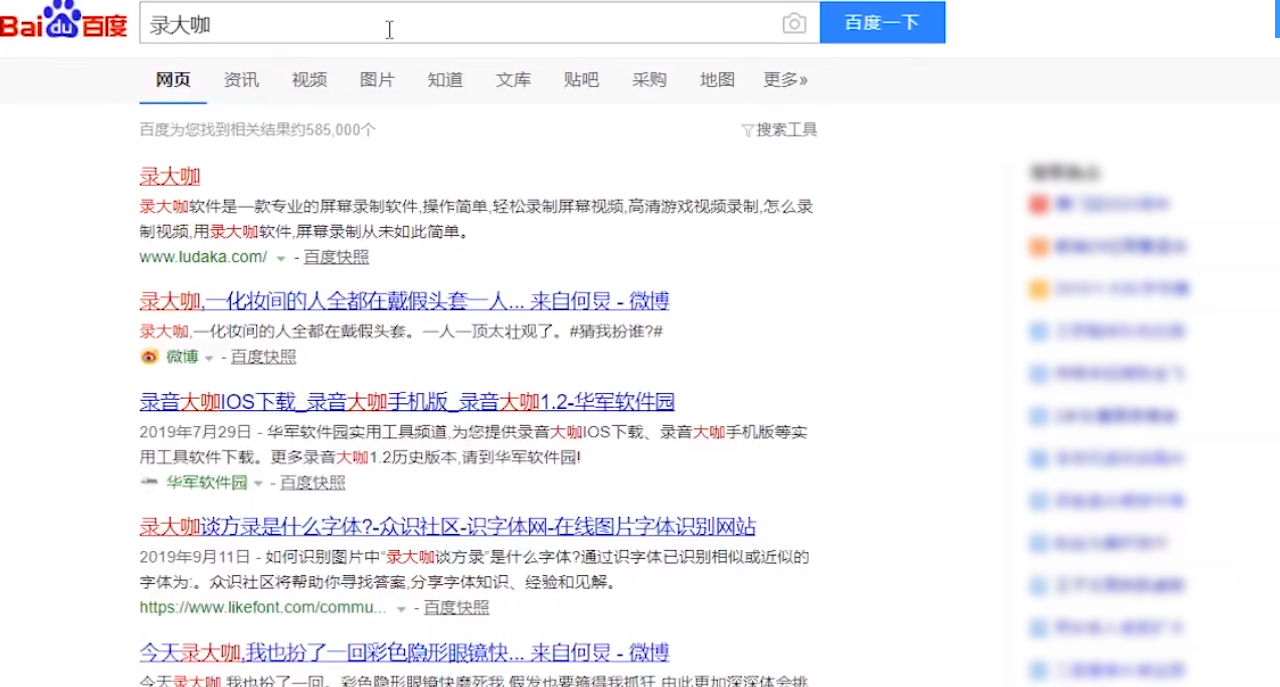Open the first result titled 录大咖
This screenshot has width=1280, height=687.
point(170,177)
